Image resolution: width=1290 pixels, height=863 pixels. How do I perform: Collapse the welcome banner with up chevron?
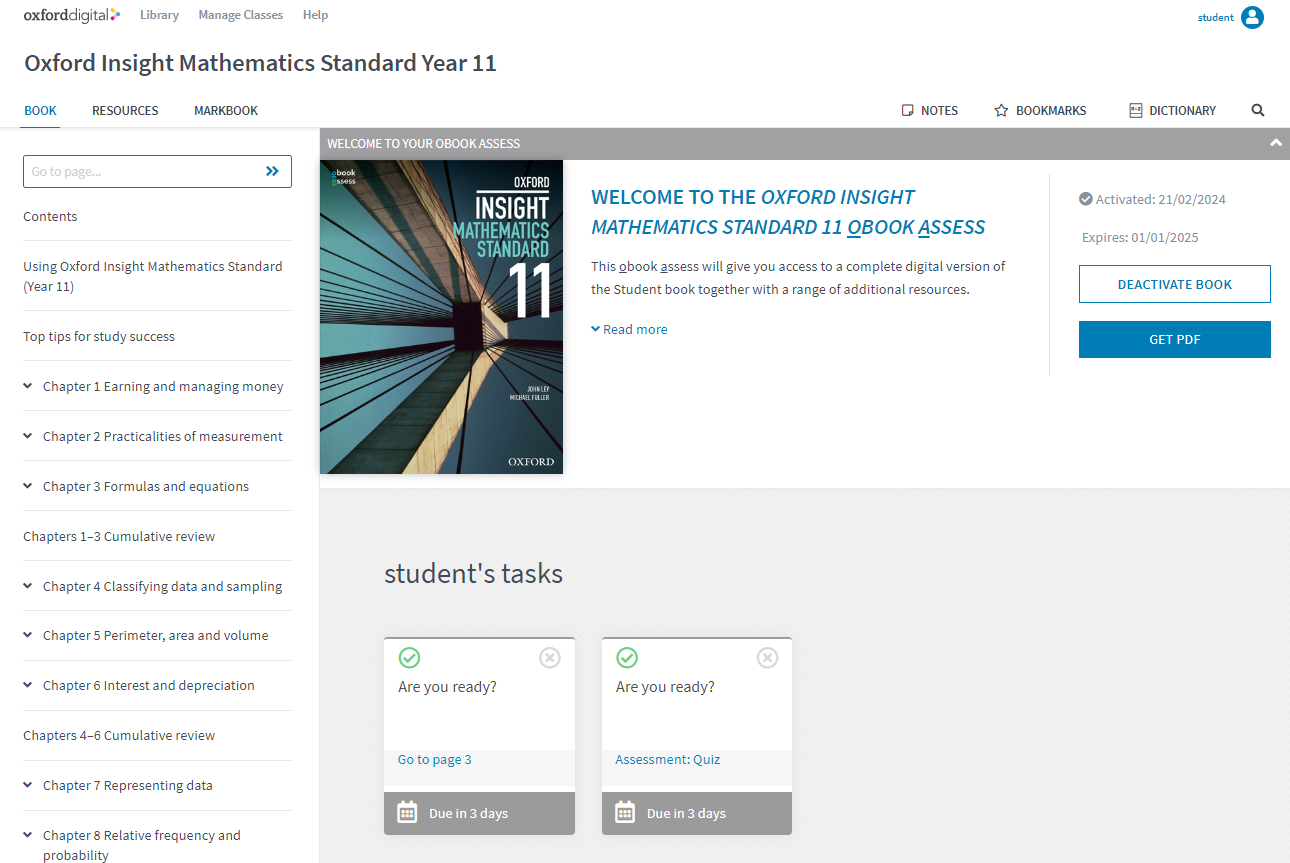[1275, 143]
